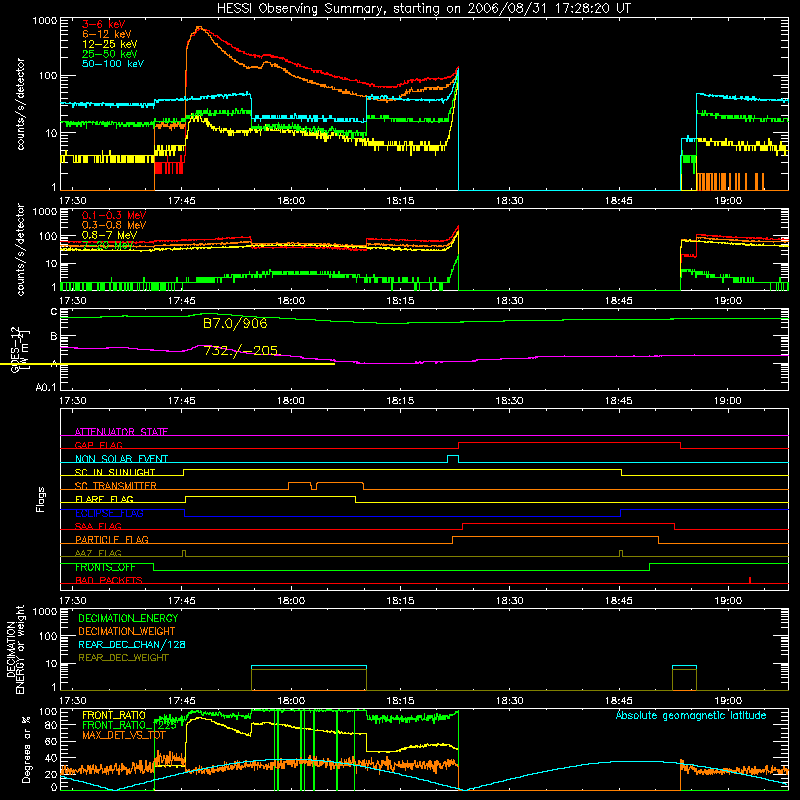Click the yellow FRONT_RATIO legend label
Image resolution: width=800 pixels, height=800 pixels.
tap(114, 715)
